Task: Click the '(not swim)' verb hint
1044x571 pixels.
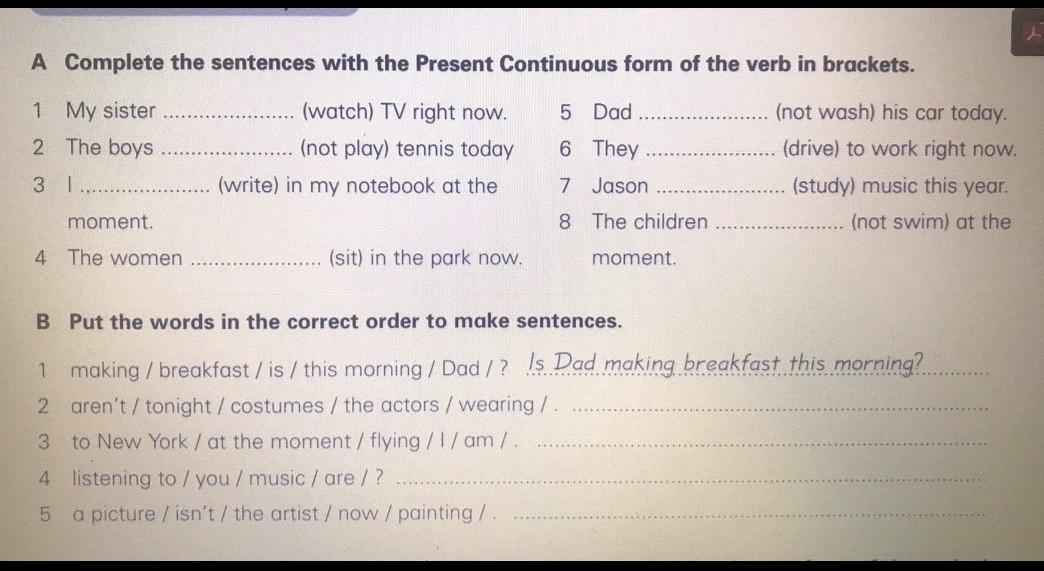Action: [x=899, y=222]
